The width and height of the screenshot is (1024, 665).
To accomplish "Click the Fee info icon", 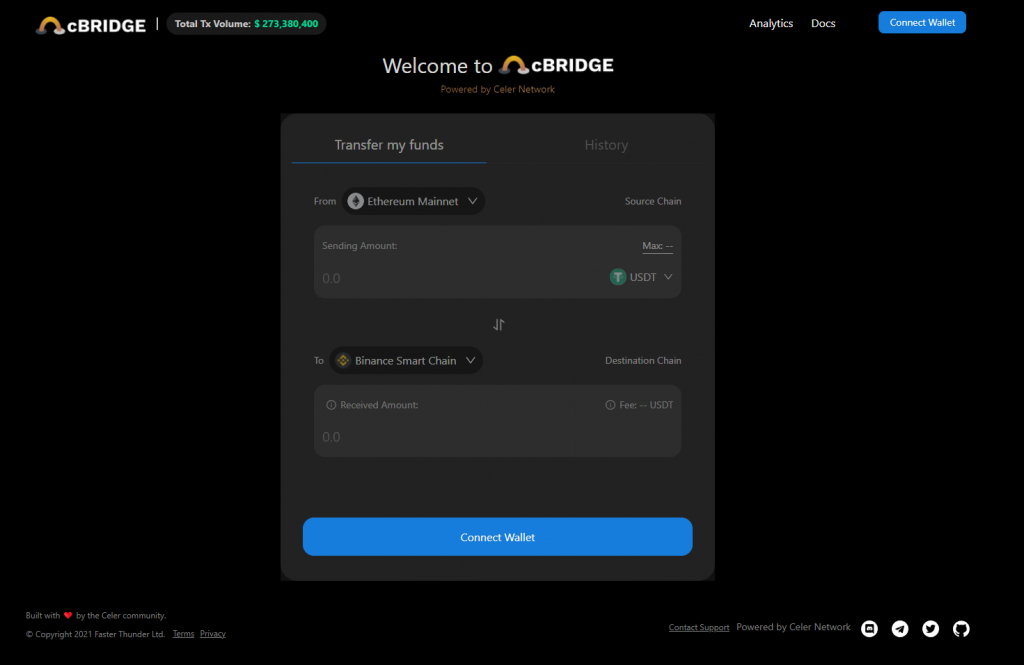I will click(x=610, y=405).
